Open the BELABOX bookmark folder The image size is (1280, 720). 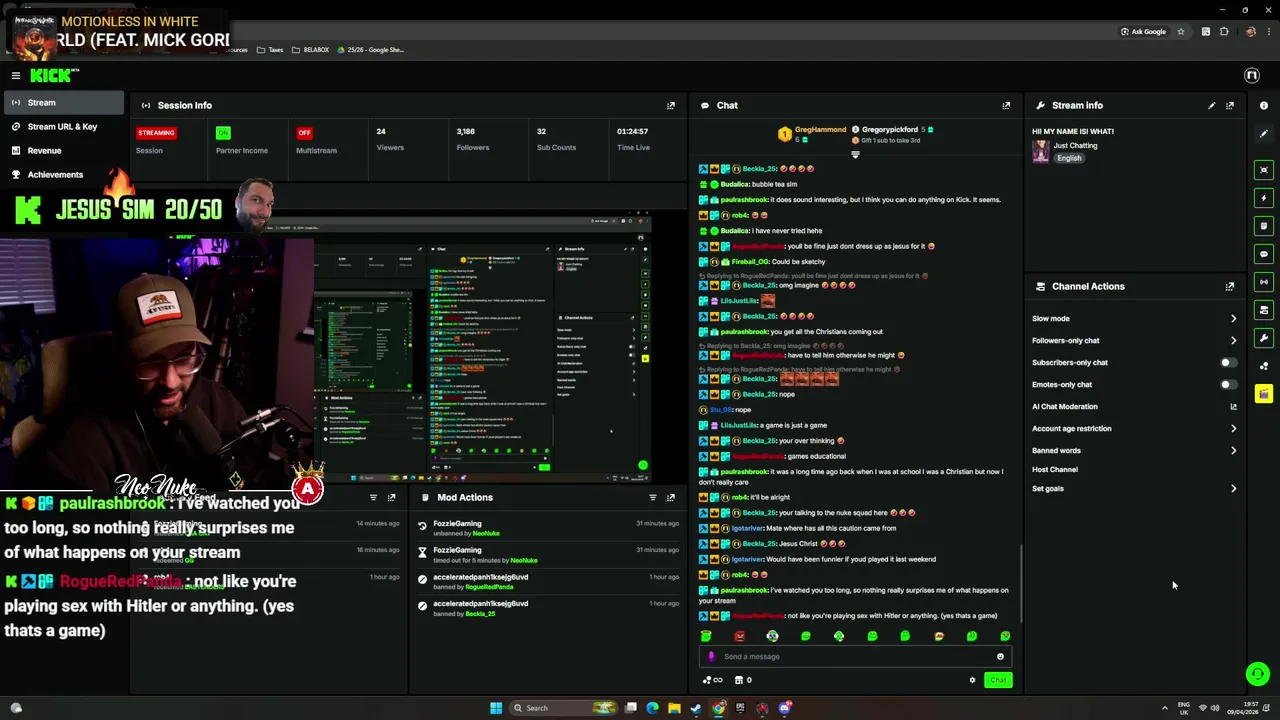tap(310, 50)
